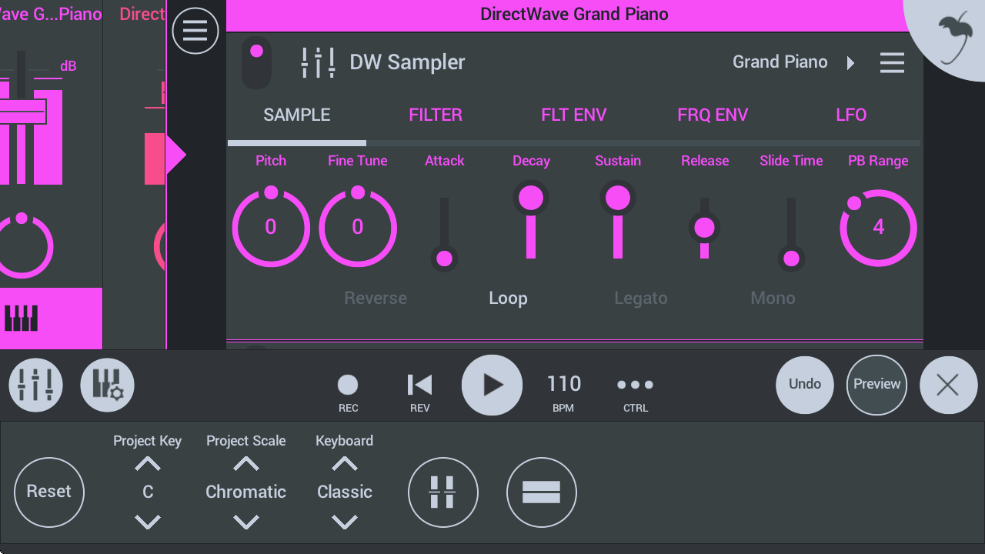
Task: Open the CTRL three-dots menu
Action: point(635,392)
